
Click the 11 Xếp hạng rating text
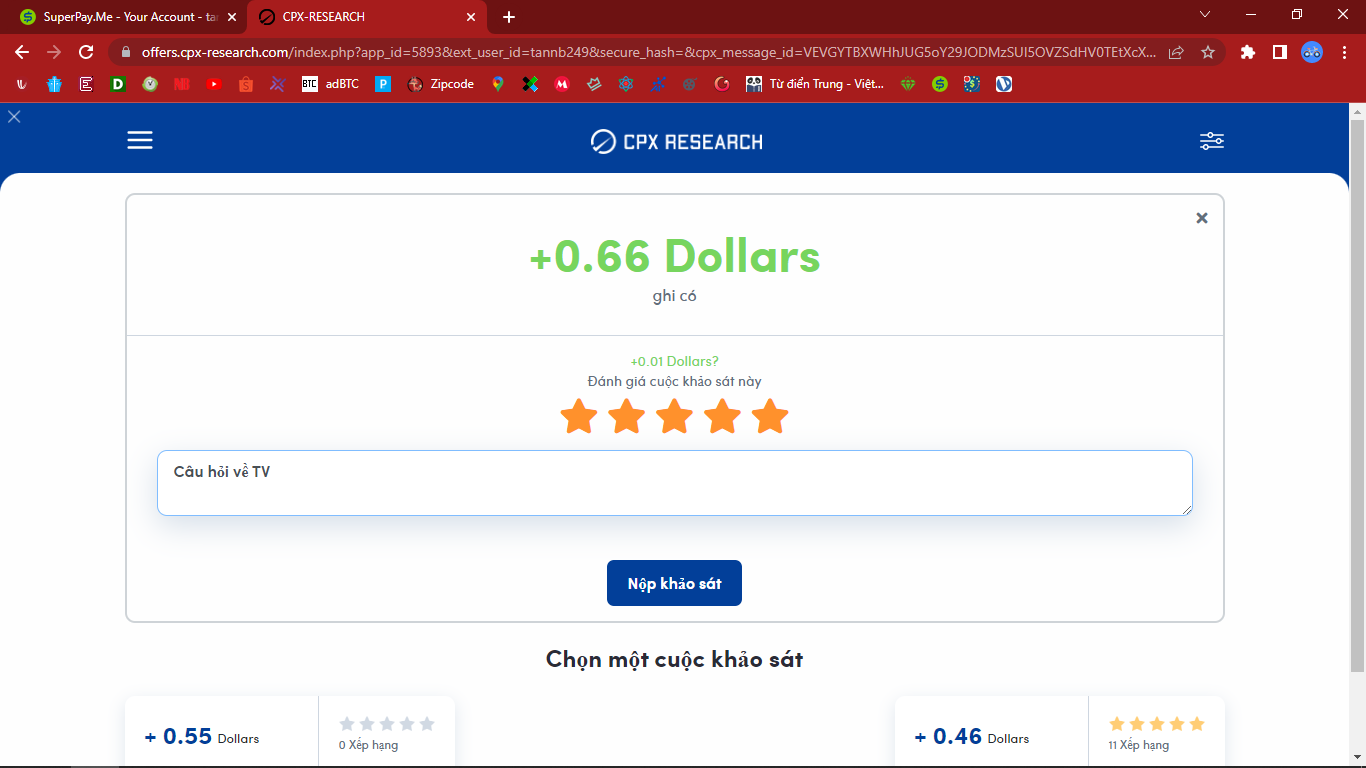[1138, 745]
